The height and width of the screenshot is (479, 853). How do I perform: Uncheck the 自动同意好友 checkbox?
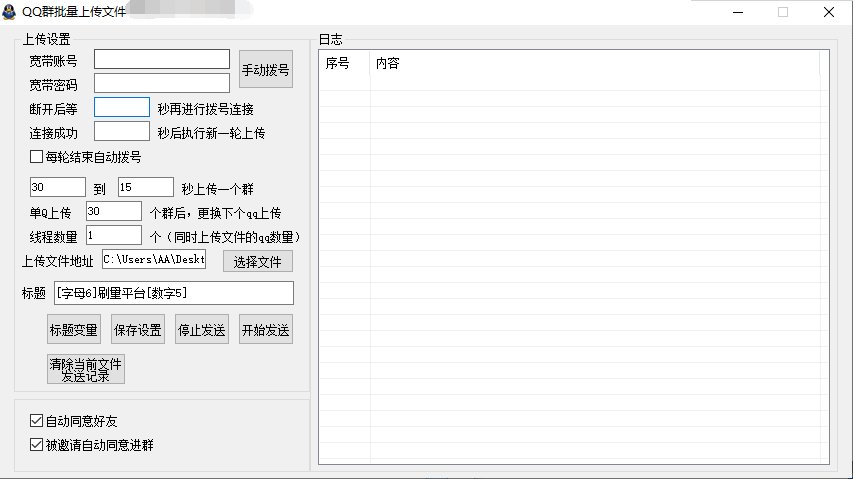(x=36, y=420)
